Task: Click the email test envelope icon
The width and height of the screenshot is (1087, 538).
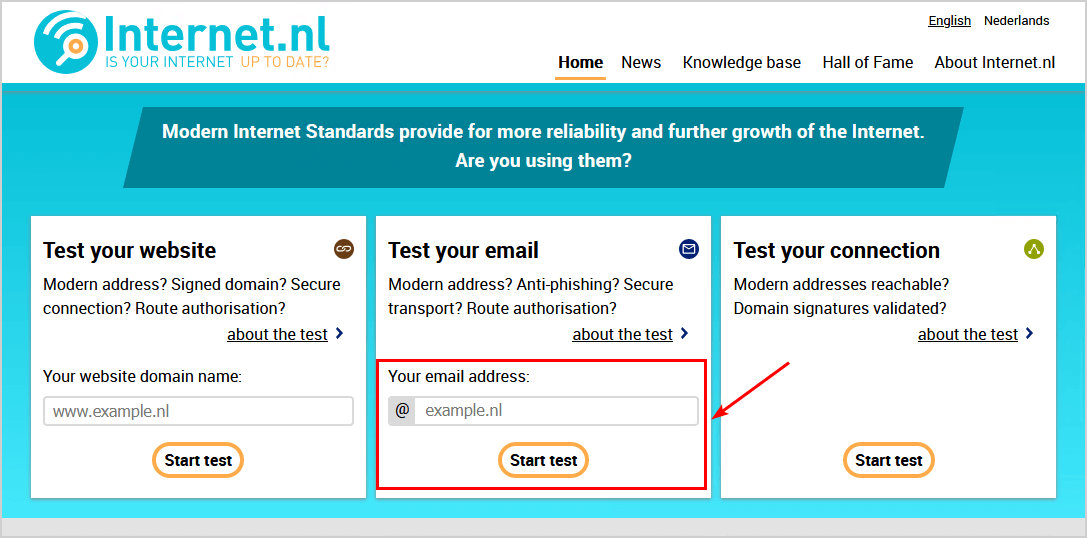Action: click(689, 249)
